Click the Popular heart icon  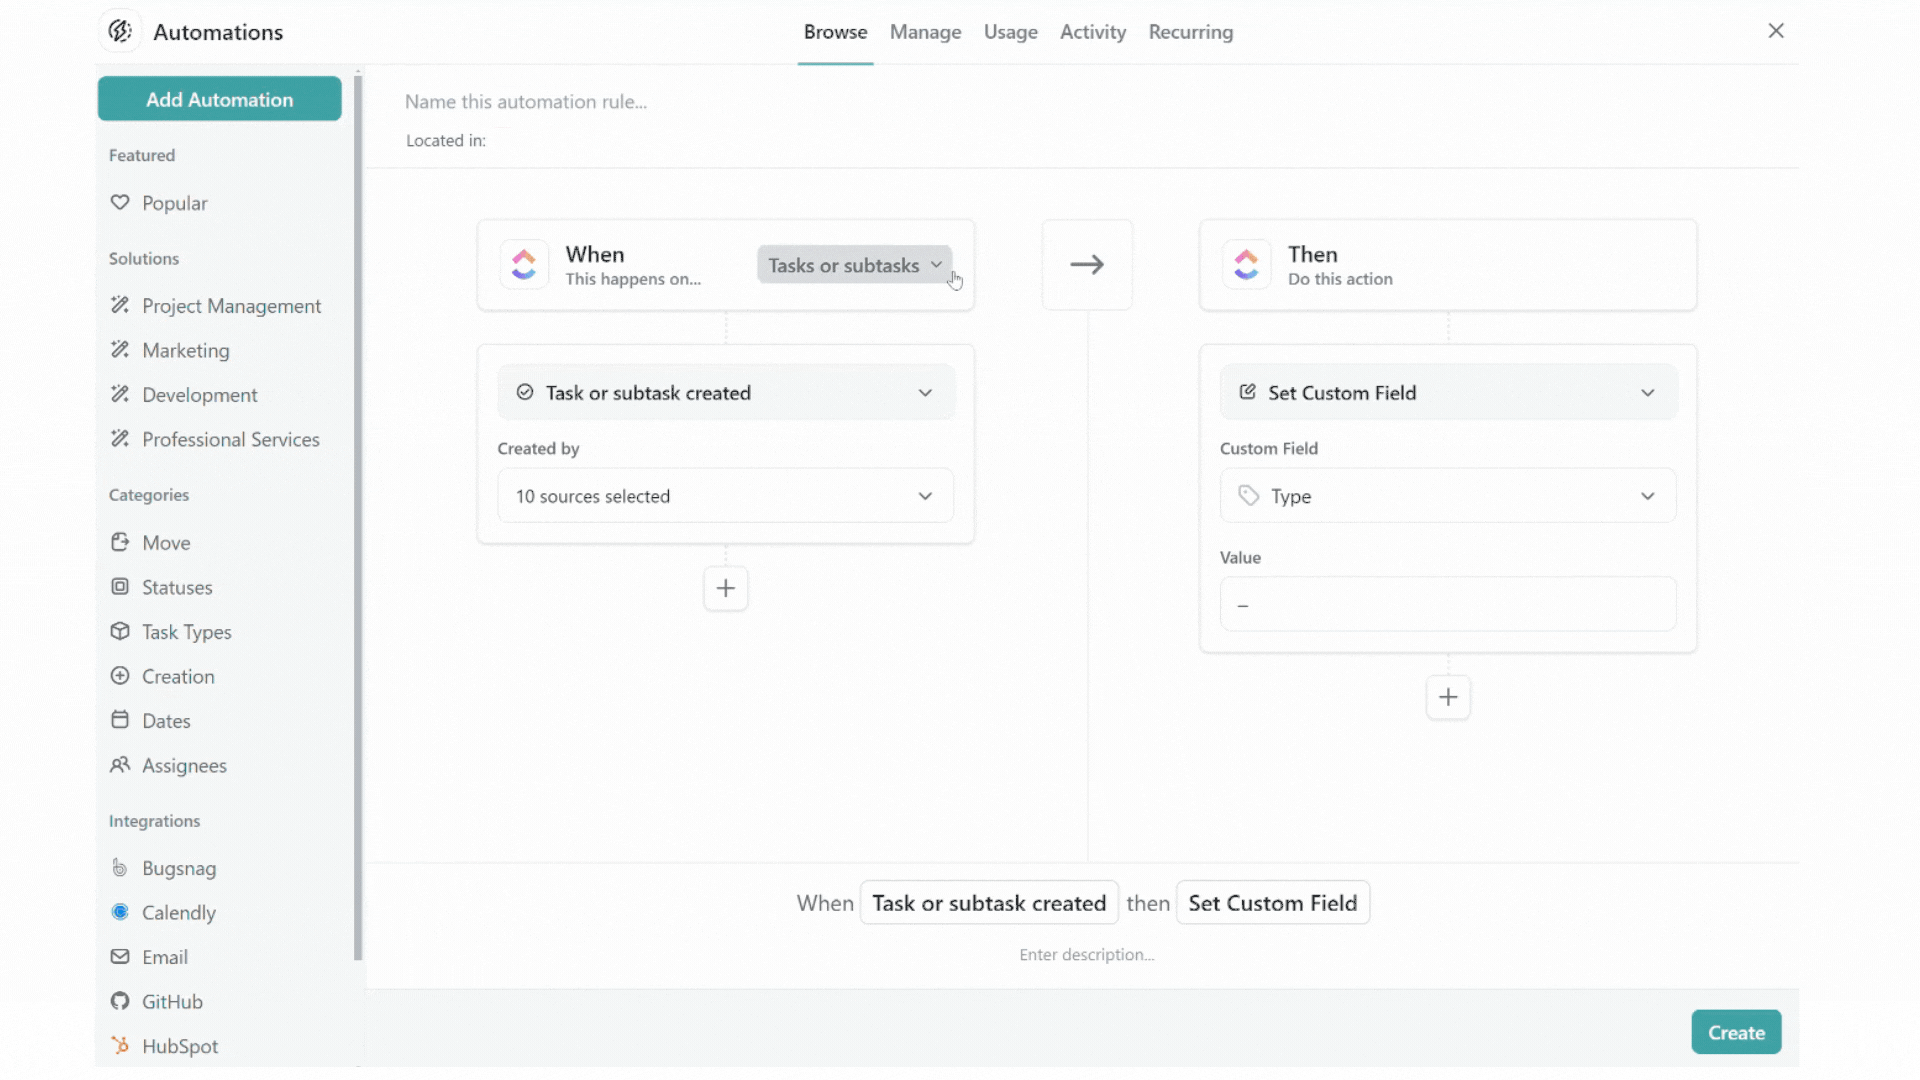click(120, 202)
